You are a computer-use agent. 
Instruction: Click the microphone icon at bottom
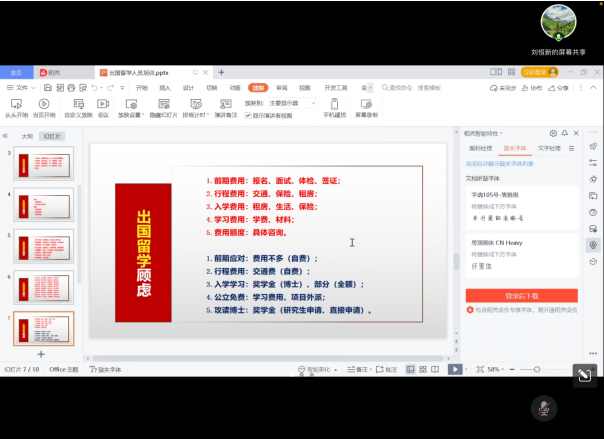[x=544, y=408]
